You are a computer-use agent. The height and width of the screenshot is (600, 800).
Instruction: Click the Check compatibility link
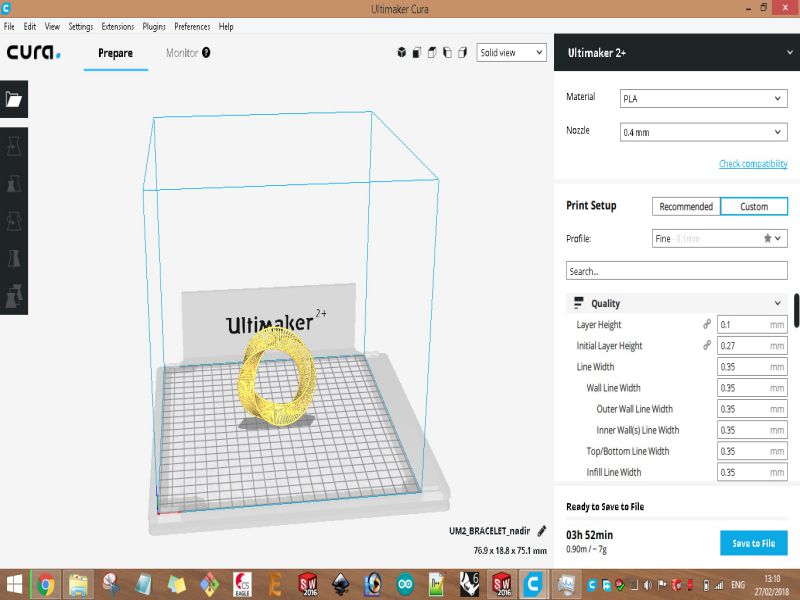pyautogui.click(x=753, y=164)
